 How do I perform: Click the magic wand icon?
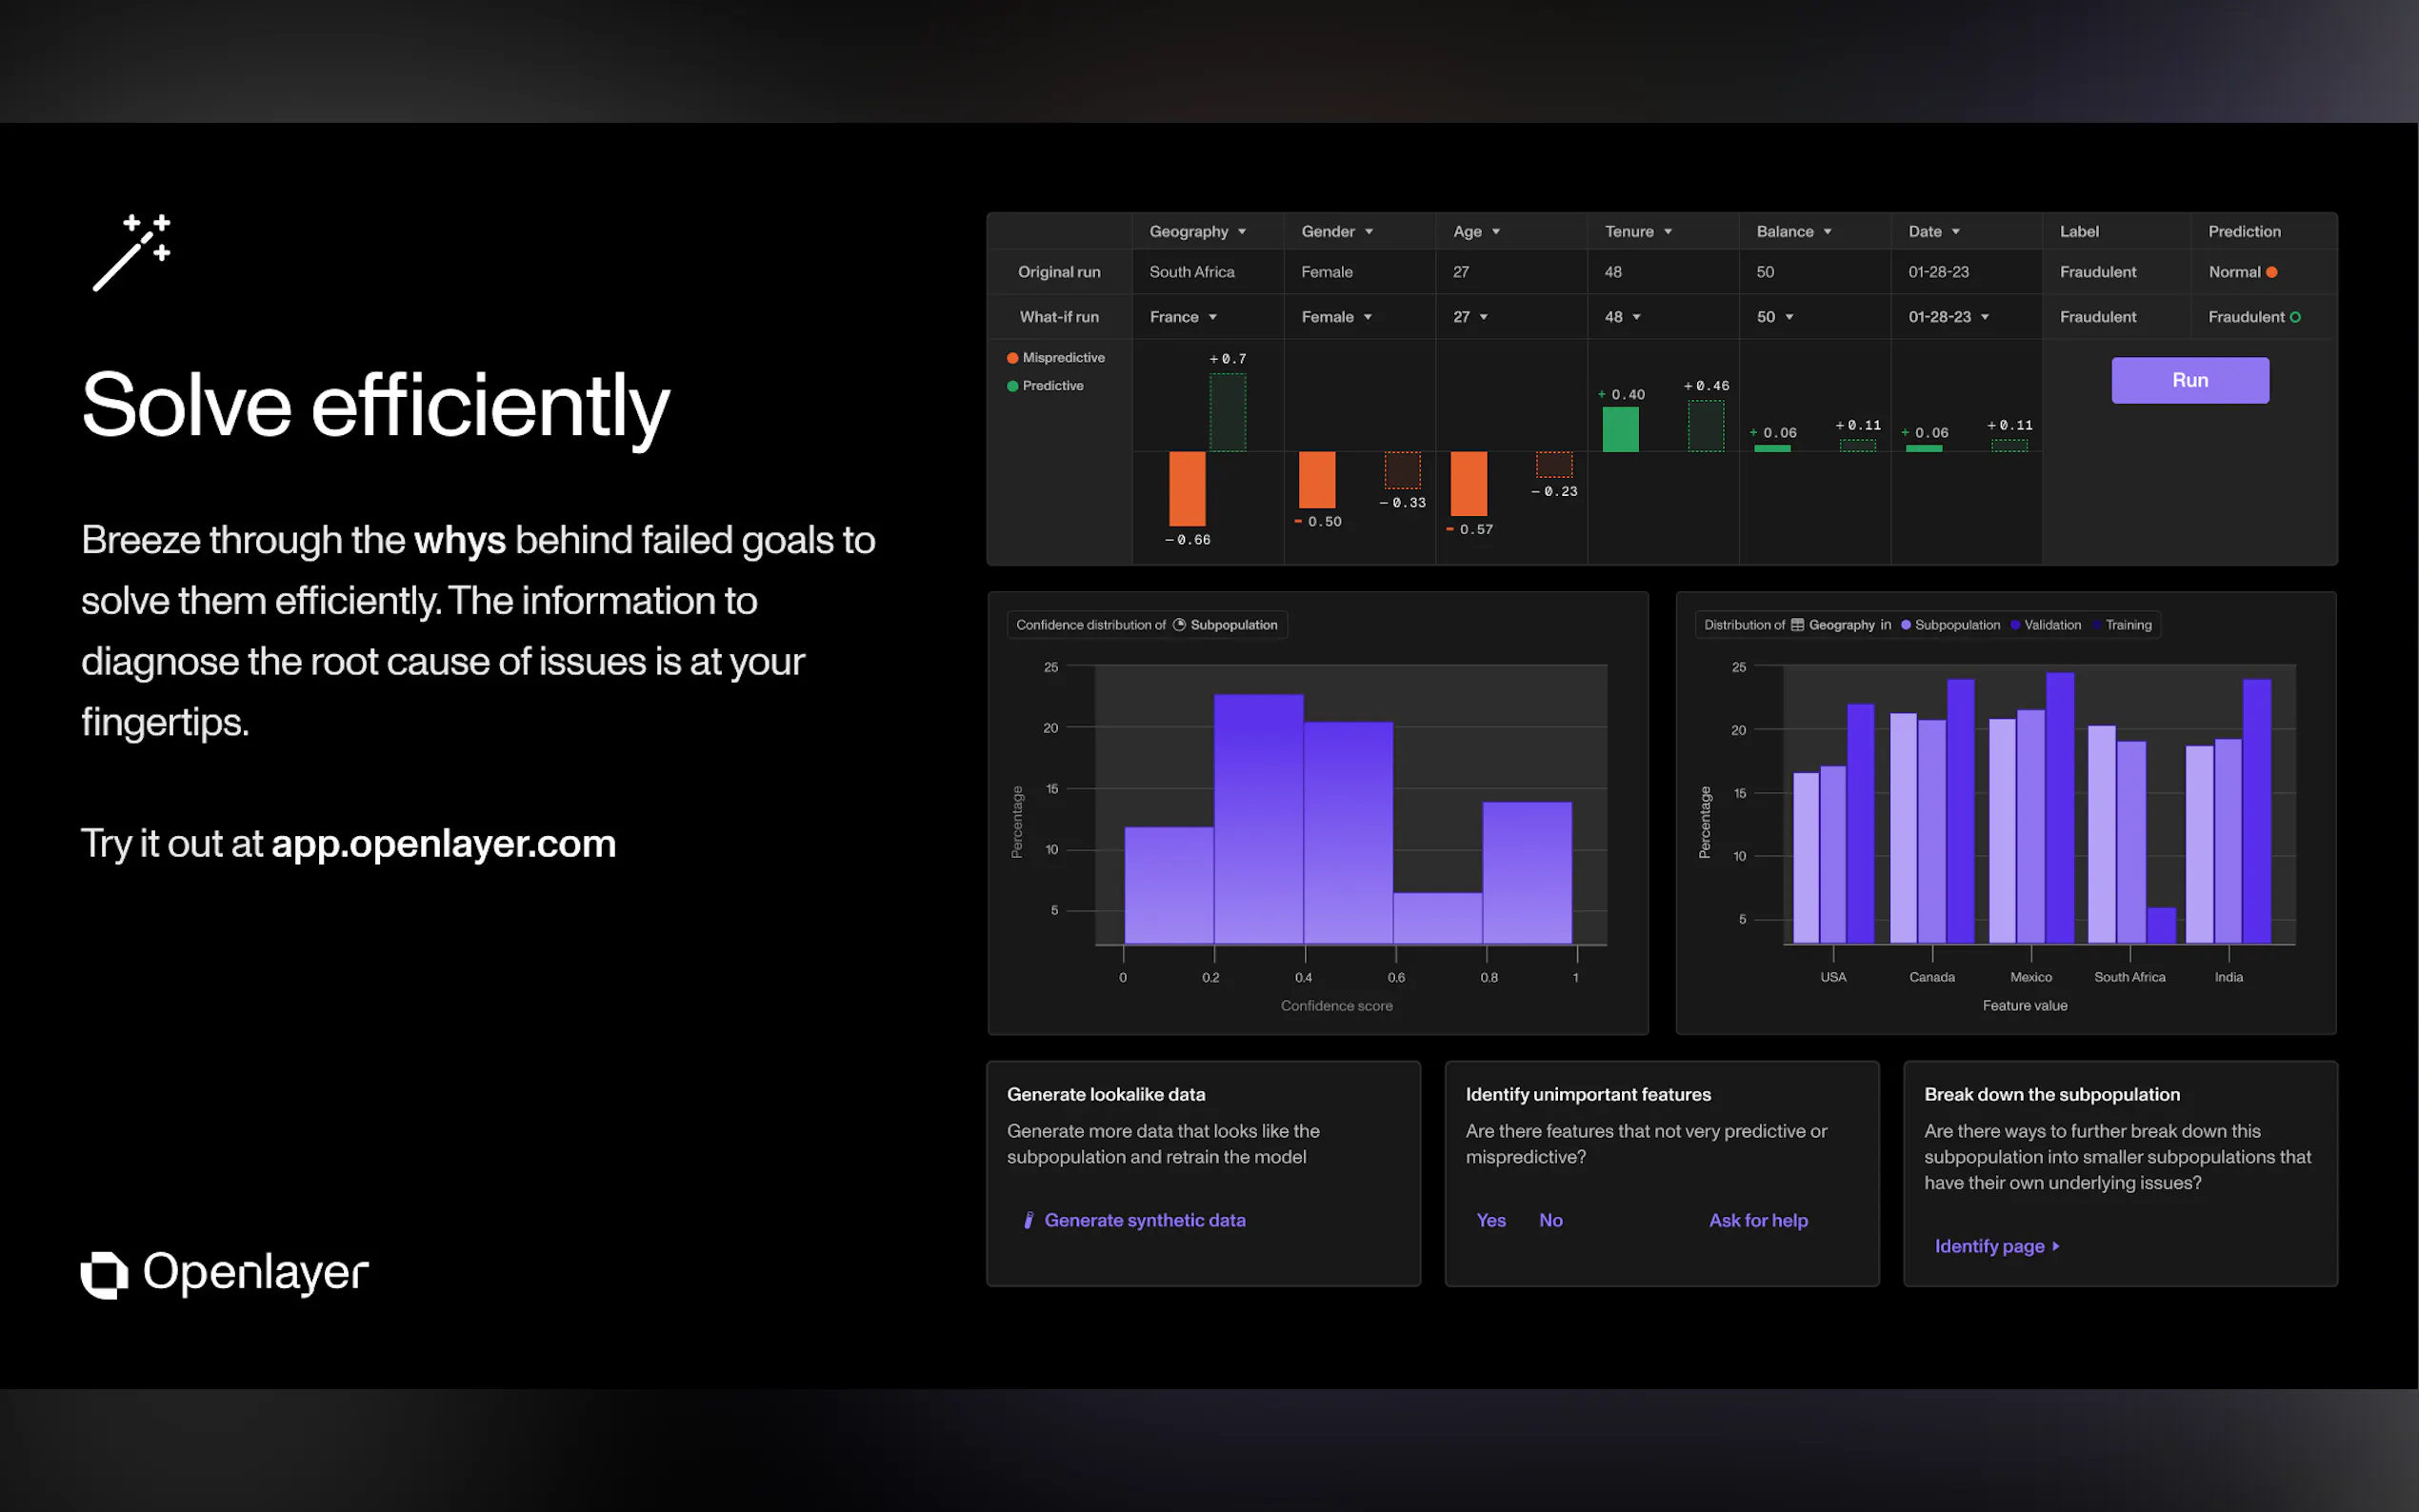coord(131,252)
